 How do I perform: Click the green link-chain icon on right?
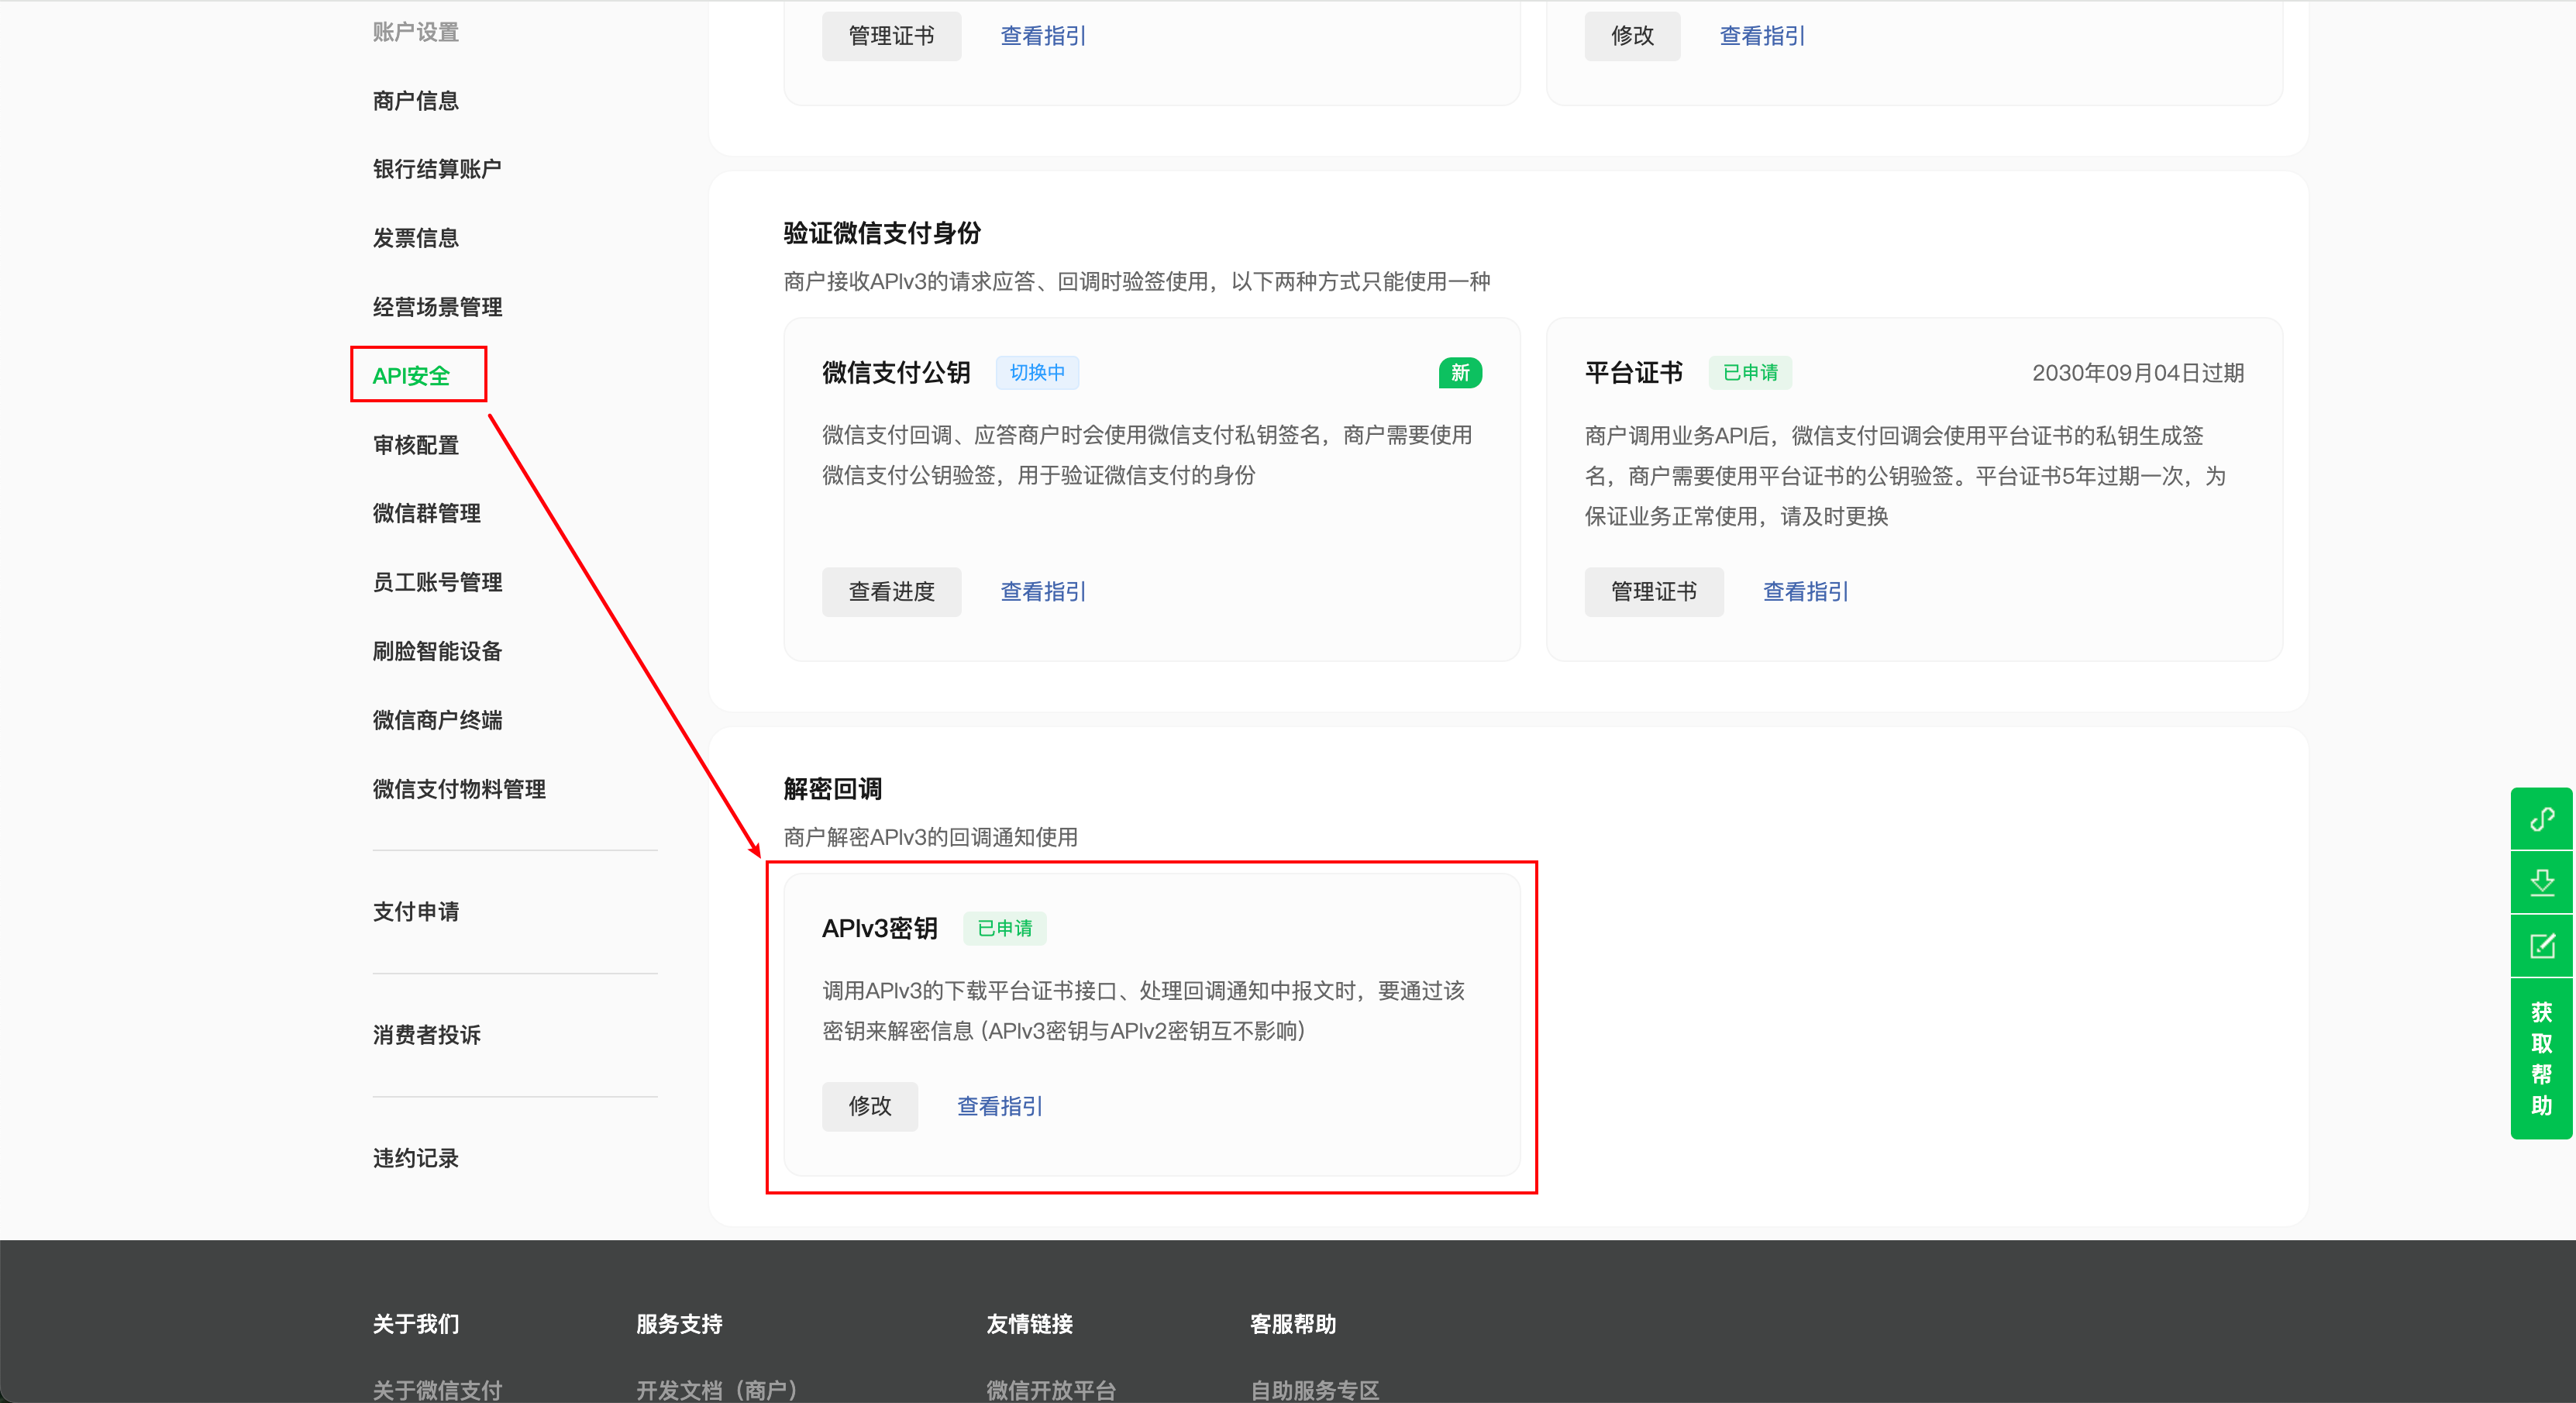click(2541, 820)
